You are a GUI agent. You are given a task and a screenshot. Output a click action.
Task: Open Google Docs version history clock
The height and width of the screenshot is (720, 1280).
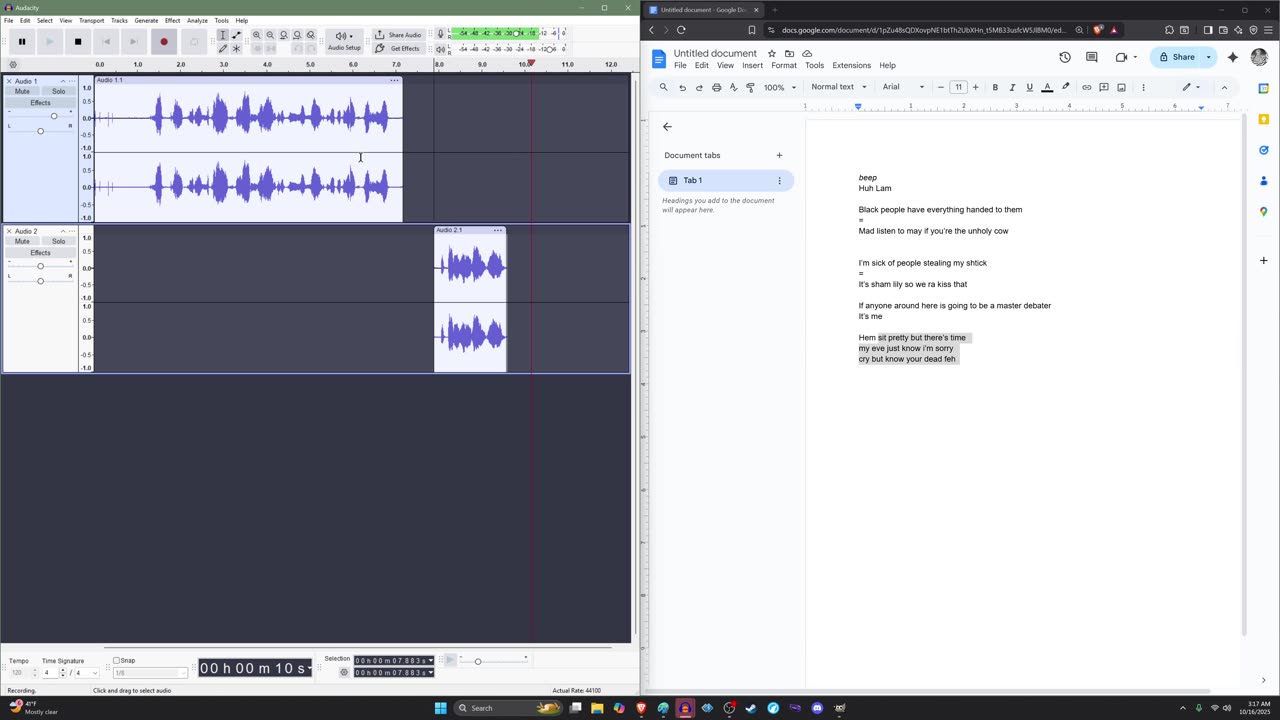(1065, 57)
